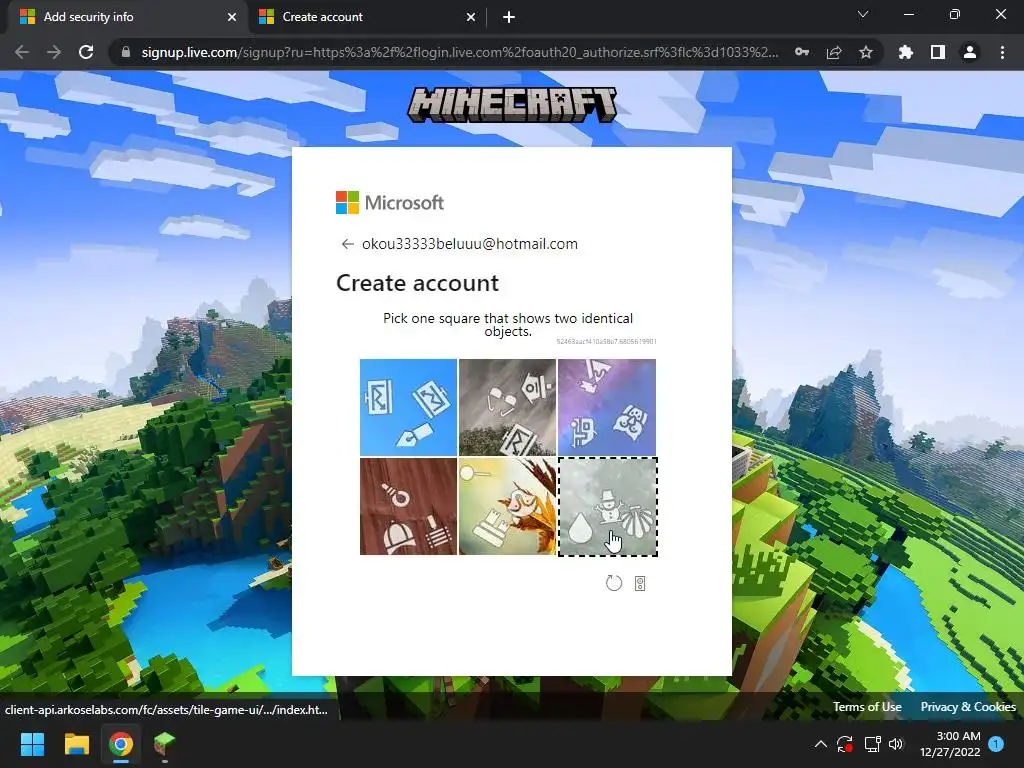The width and height of the screenshot is (1024, 768).
Task: Select the blue top-left puzzle tile
Action: (x=408, y=407)
